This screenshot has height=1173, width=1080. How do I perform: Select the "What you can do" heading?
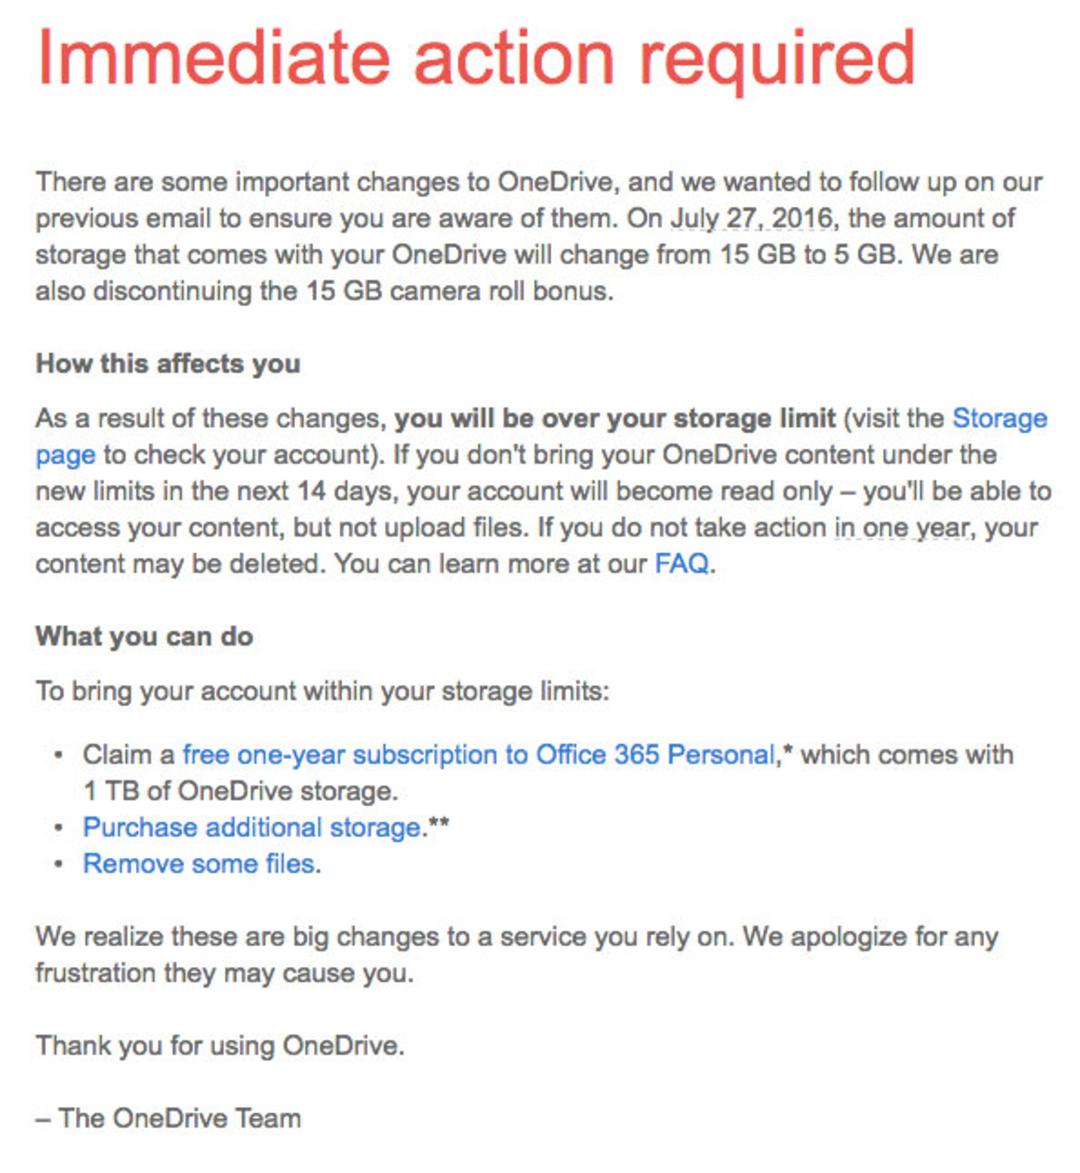tap(144, 637)
